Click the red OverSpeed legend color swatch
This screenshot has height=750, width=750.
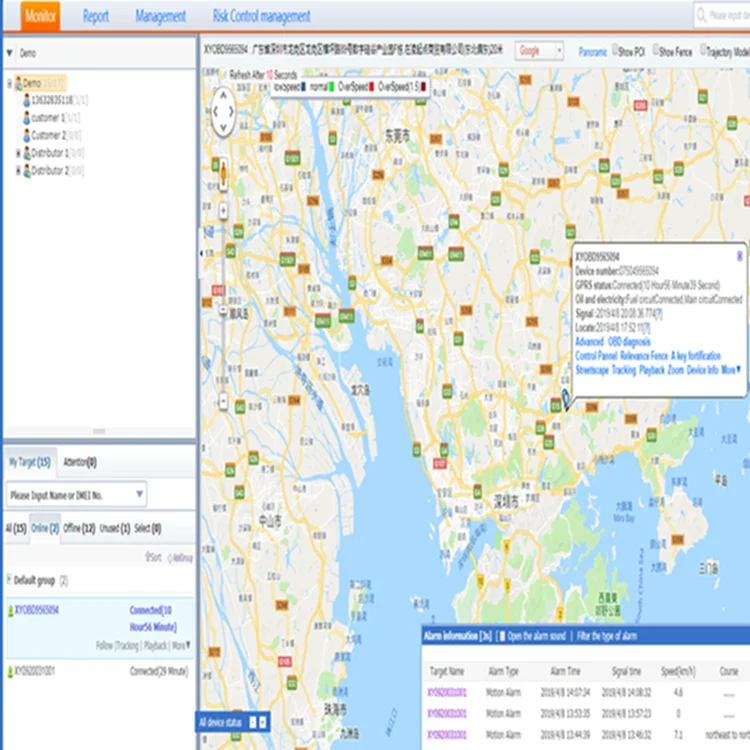372,87
